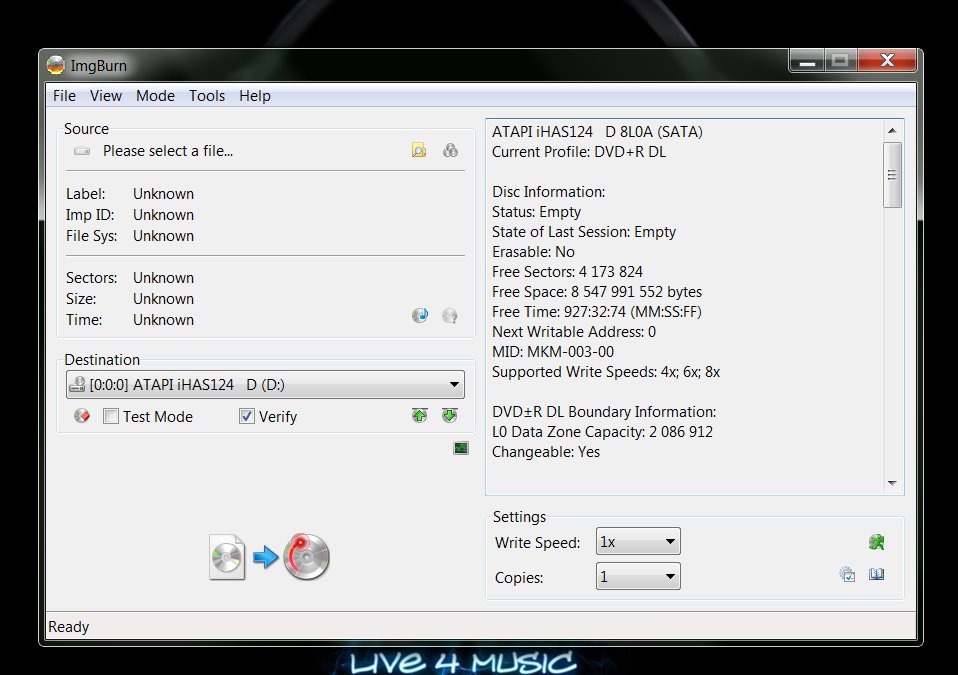Open the Copies dropdown
958x675 pixels.
coord(638,576)
